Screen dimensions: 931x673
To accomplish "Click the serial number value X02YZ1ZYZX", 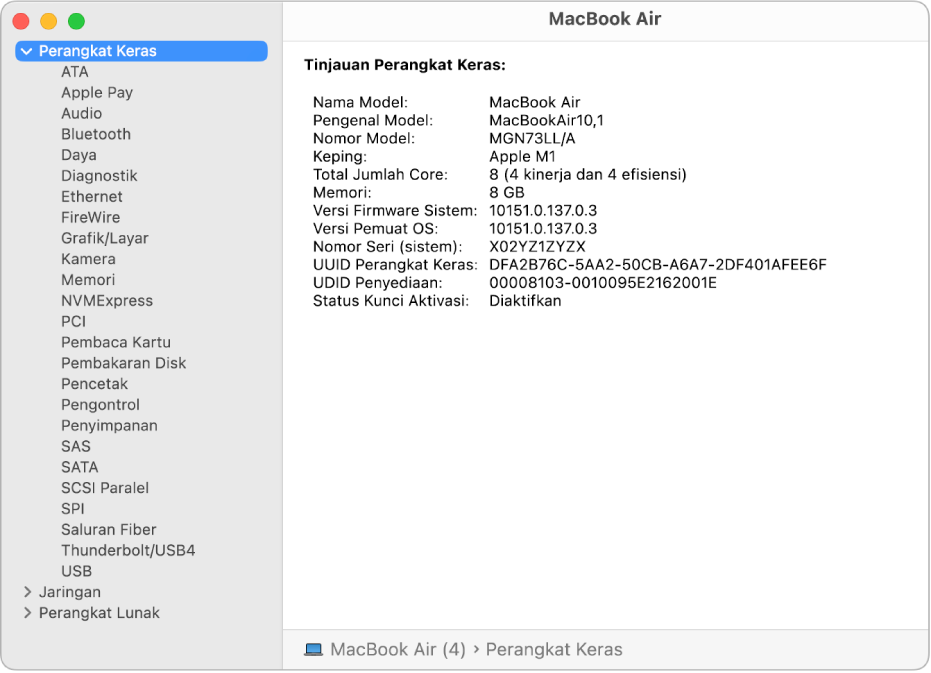I will pyautogui.click(x=537, y=247).
